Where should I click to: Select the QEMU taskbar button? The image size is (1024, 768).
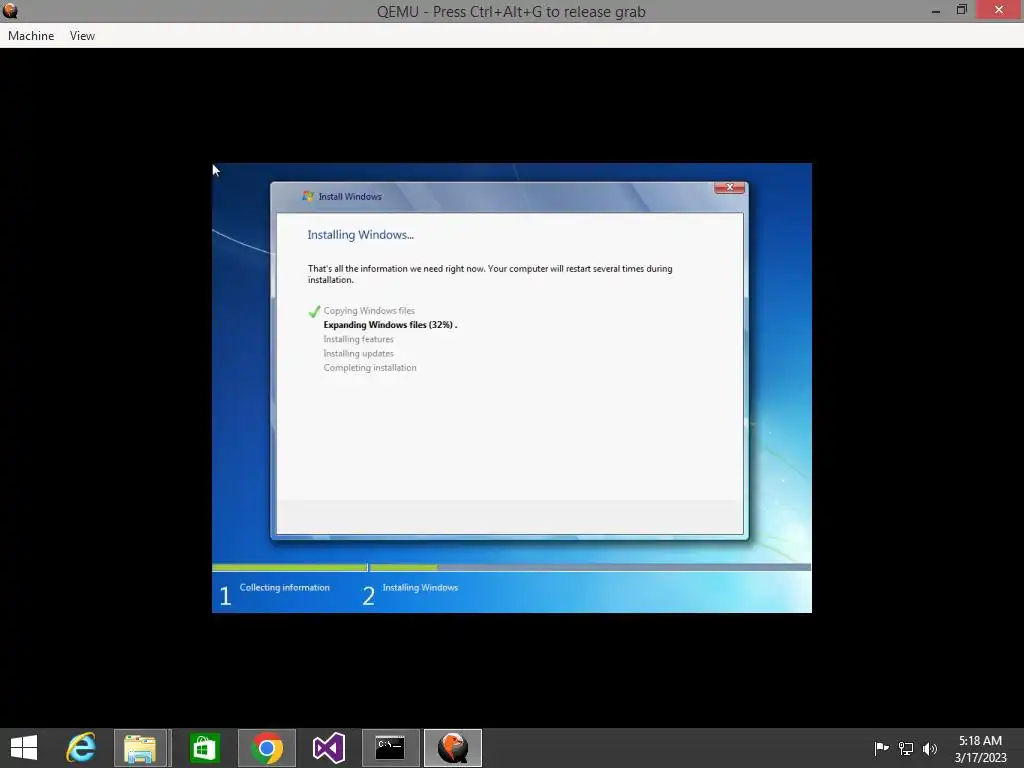coord(453,748)
